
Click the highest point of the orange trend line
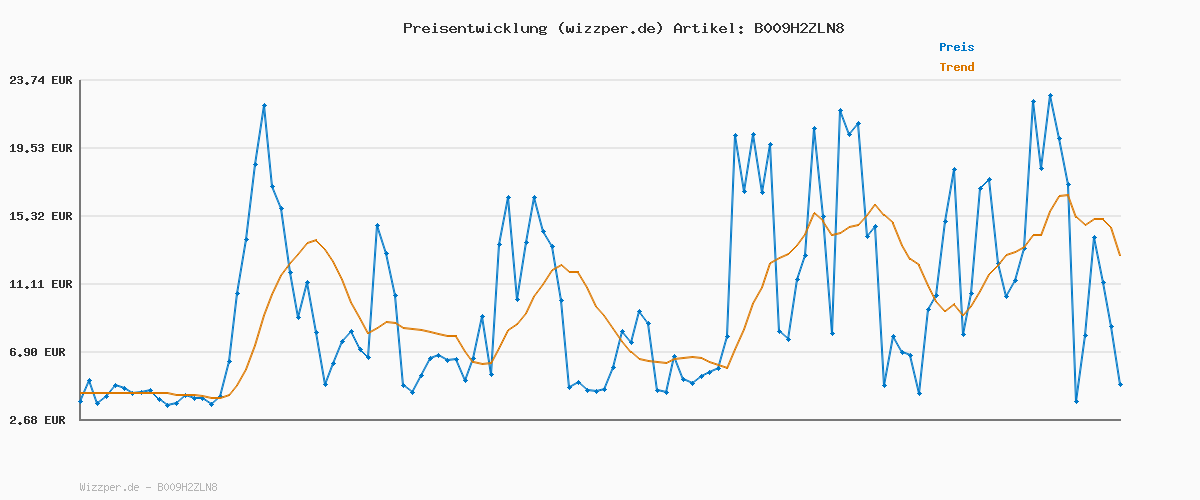tap(1065, 195)
